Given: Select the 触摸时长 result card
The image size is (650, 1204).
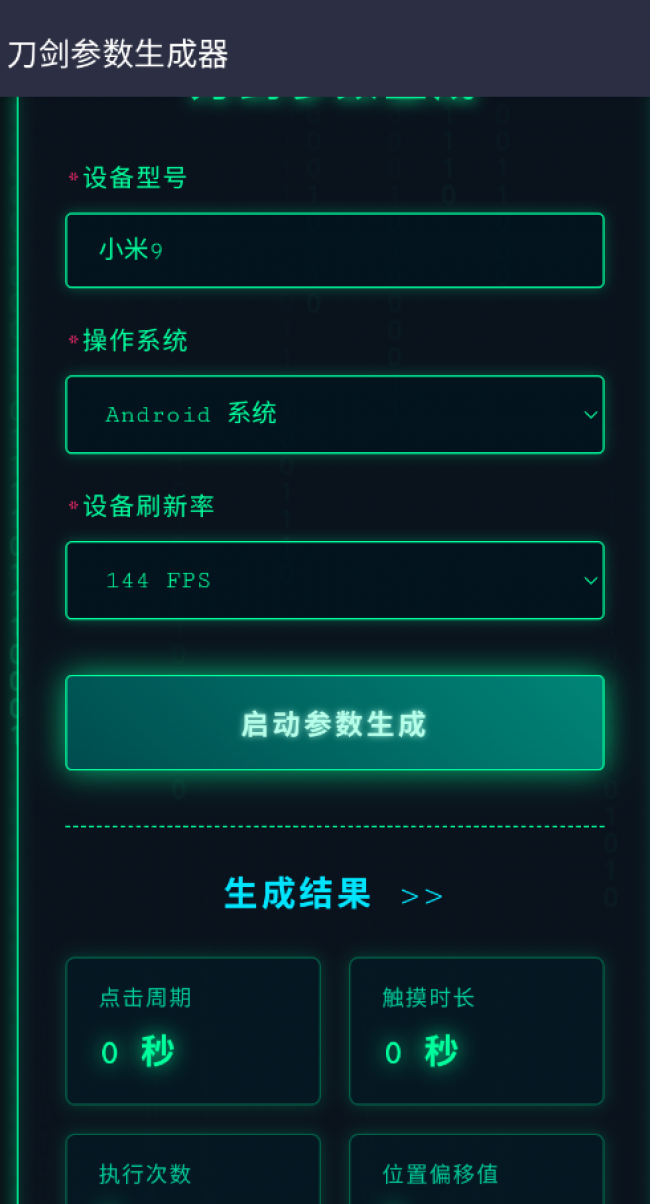Looking at the screenshot, I should [x=476, y=1031].
